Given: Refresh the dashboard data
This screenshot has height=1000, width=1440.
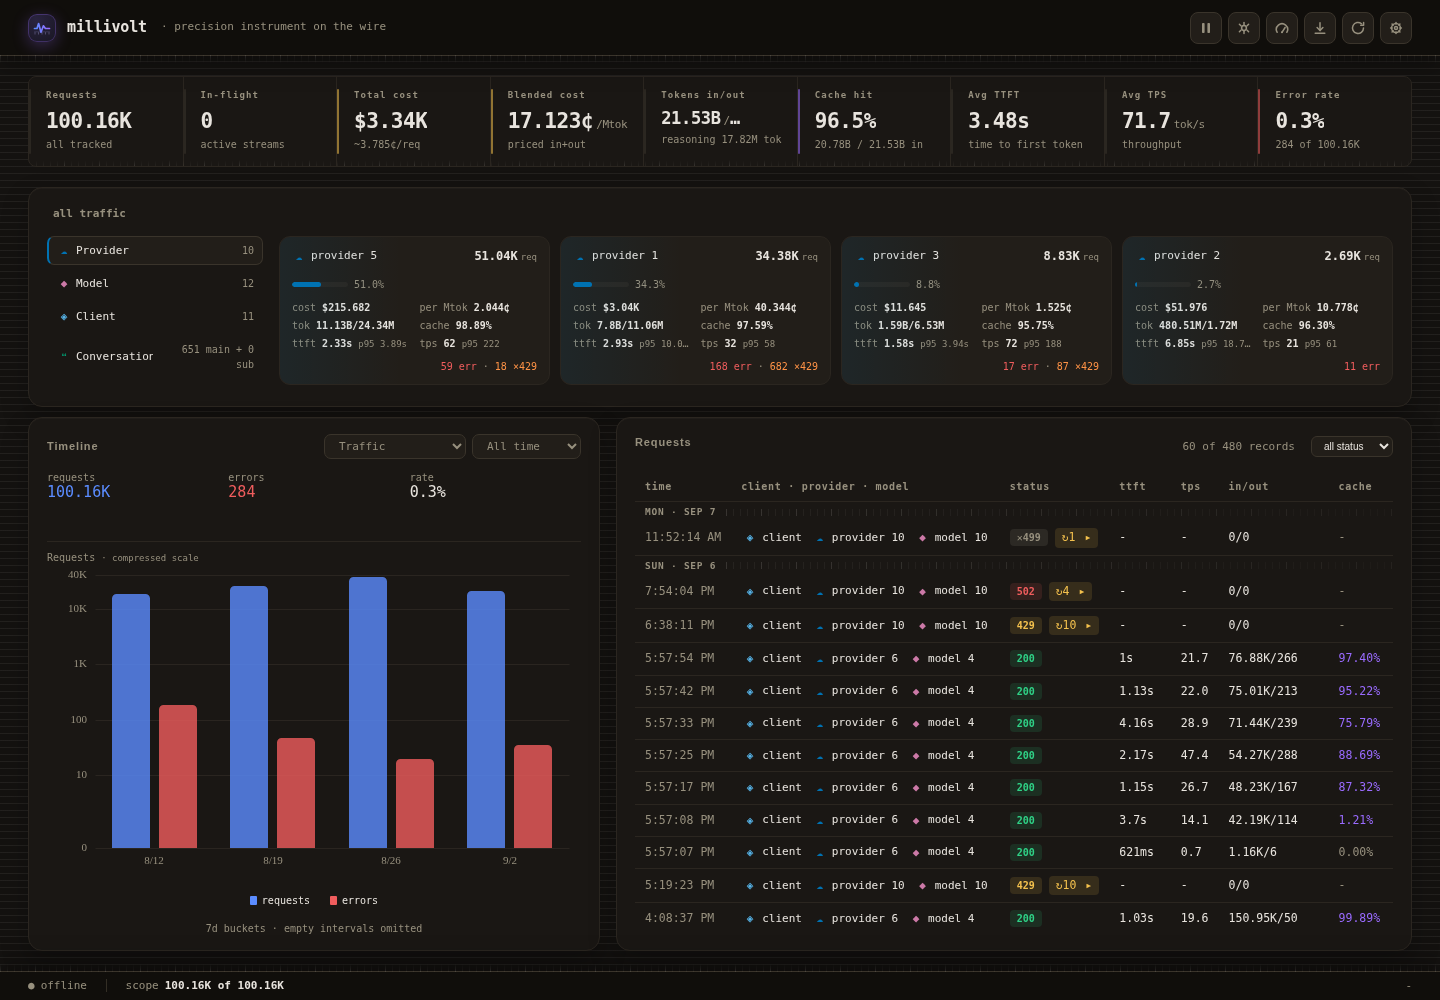Looking at the screenshot, I should 1358,28.
